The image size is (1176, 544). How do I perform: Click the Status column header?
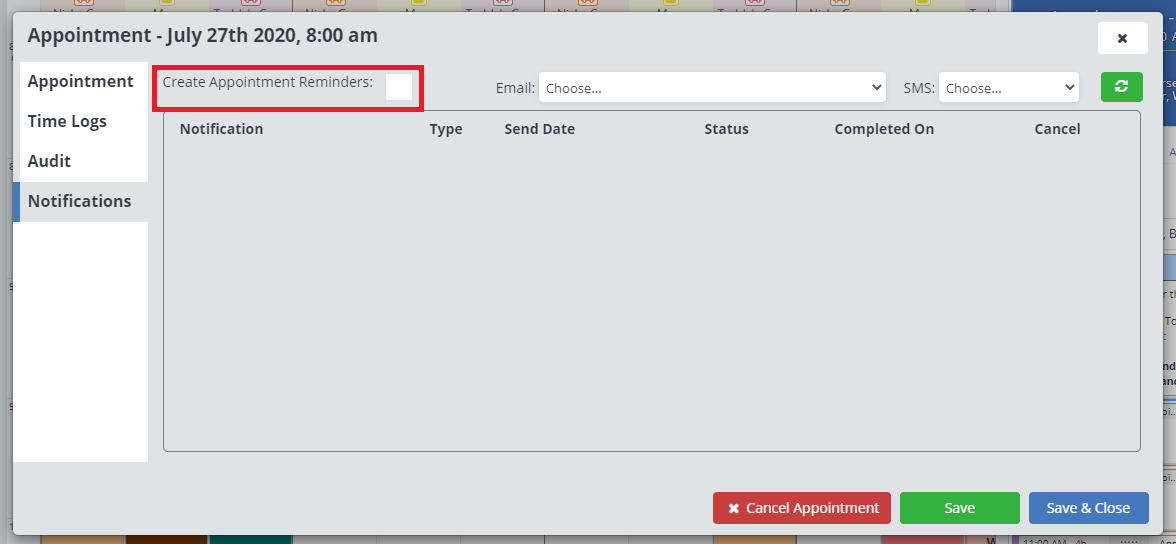(726, 129)
